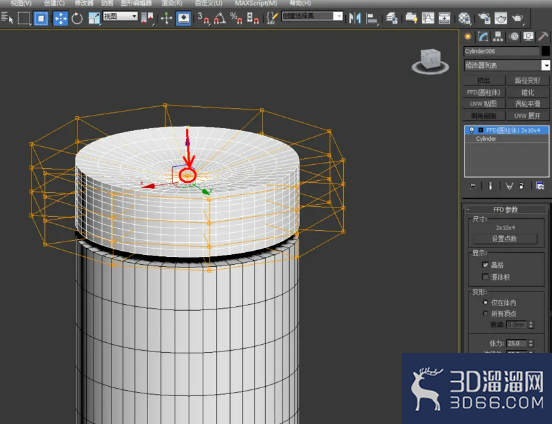Toggle the Percent Snap icon
This screenshot has width=552, height=424.
[236, 18]
